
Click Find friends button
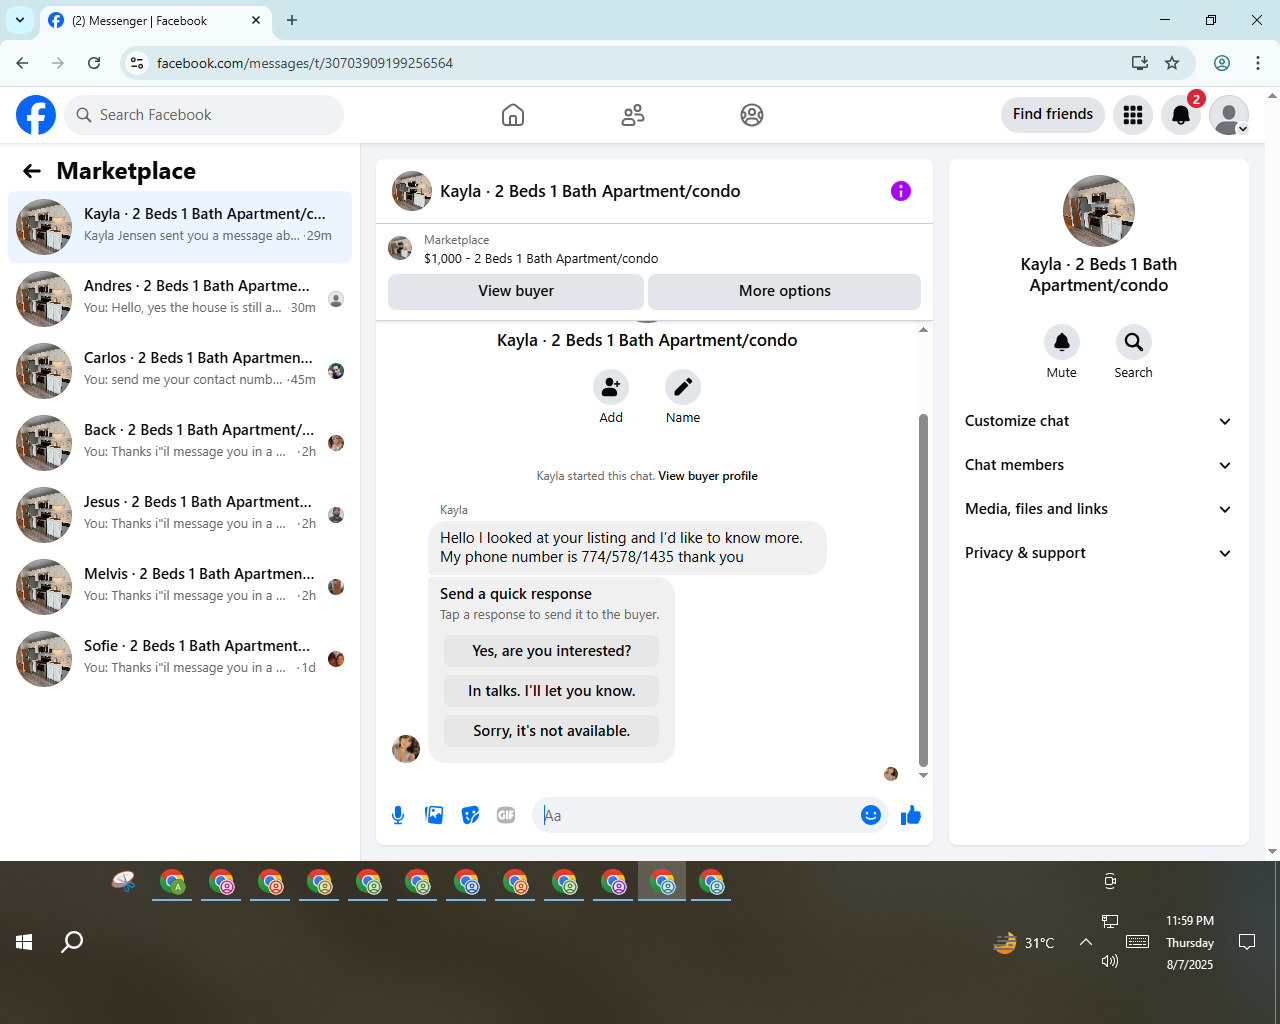point(1053,114)
